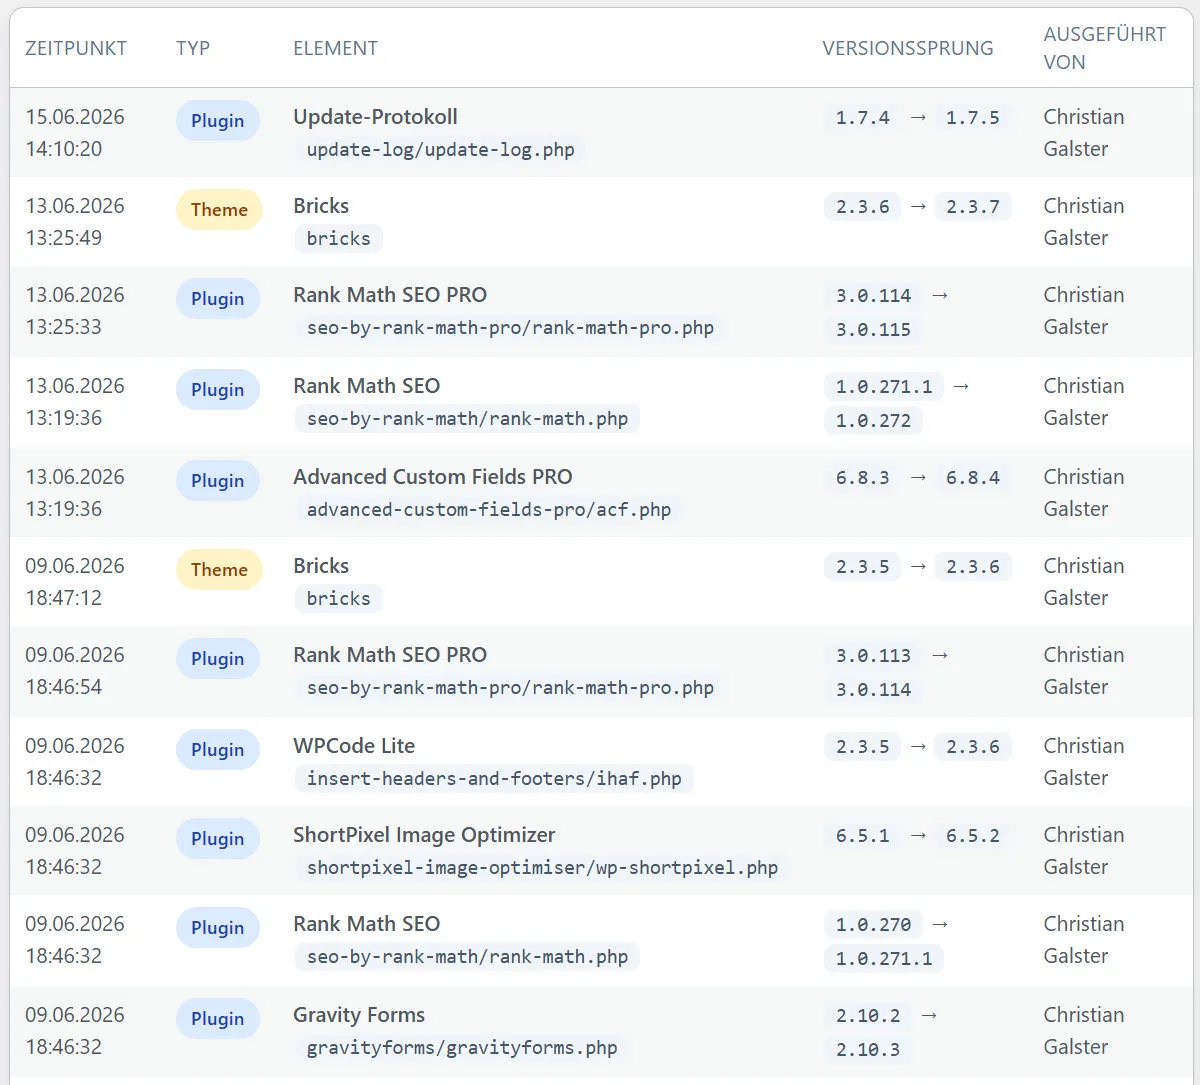Click Advanced Custom Fields PRO name
Screen dimensions: 1200x1085
(432, 477)
